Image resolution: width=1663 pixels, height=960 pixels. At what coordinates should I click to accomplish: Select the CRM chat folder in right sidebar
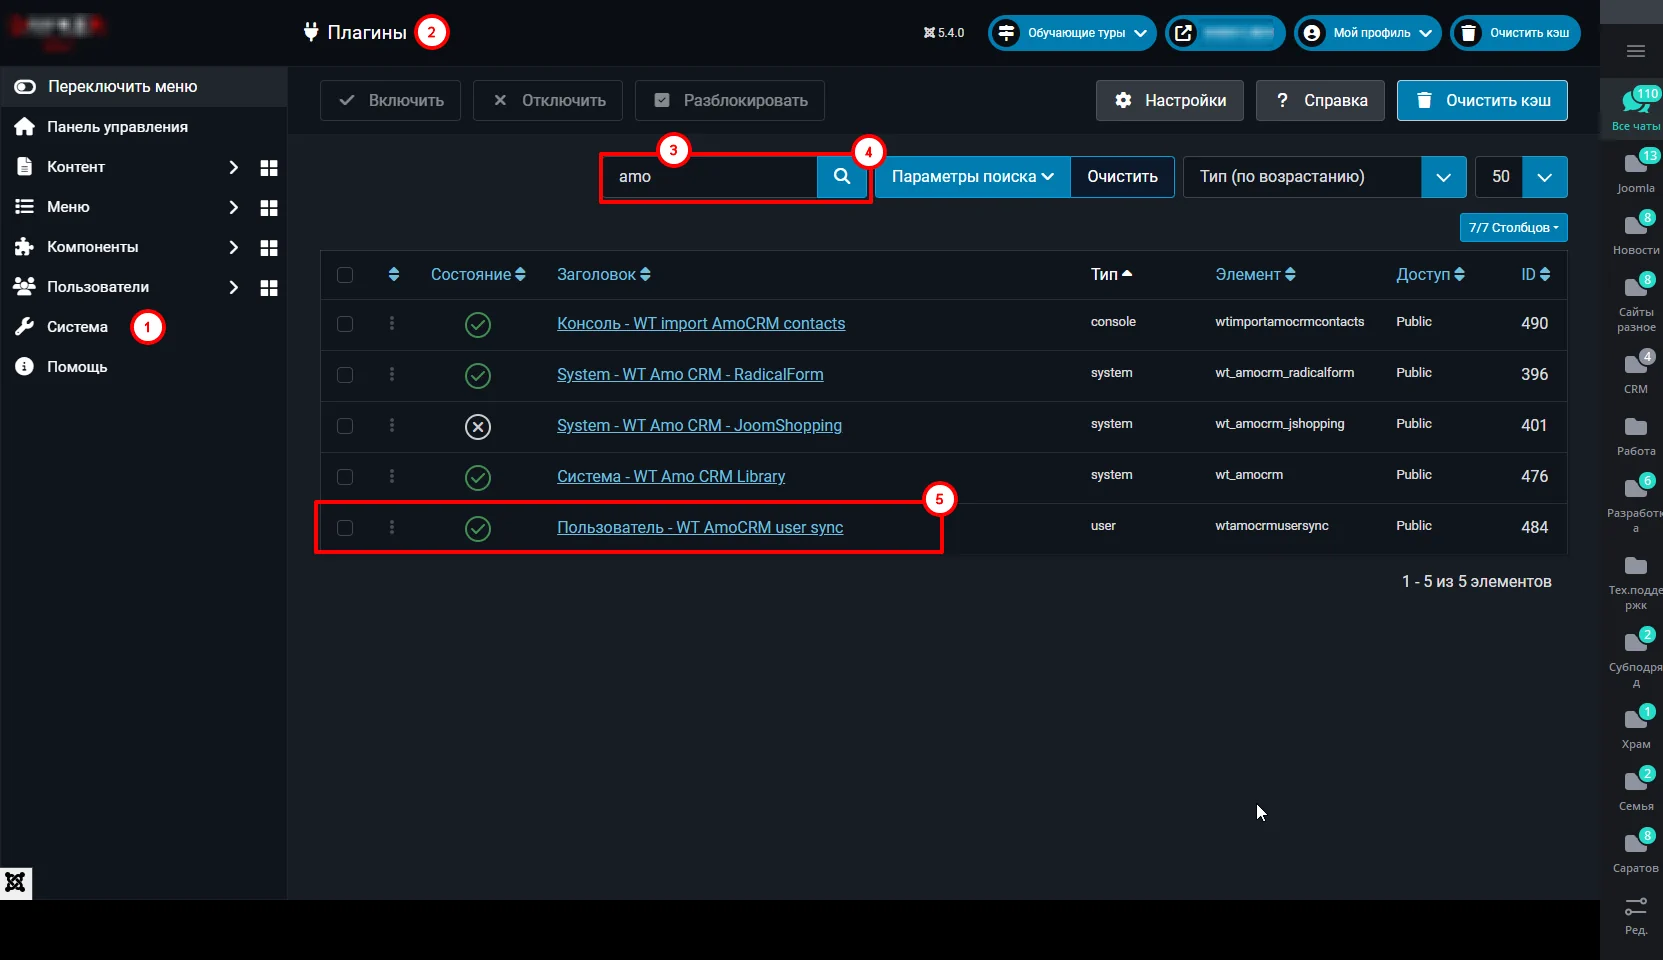(x=1634, y=370)
